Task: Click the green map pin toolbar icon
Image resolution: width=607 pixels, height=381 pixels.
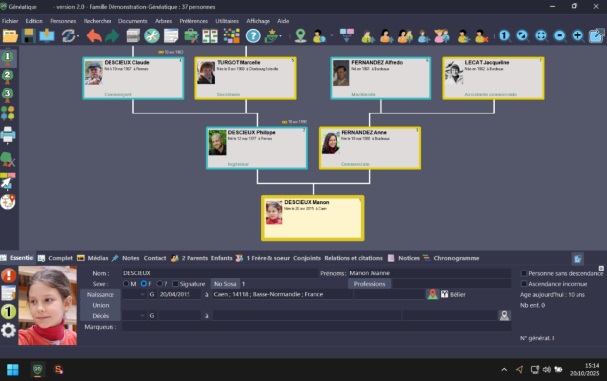Action: [300, 36]
